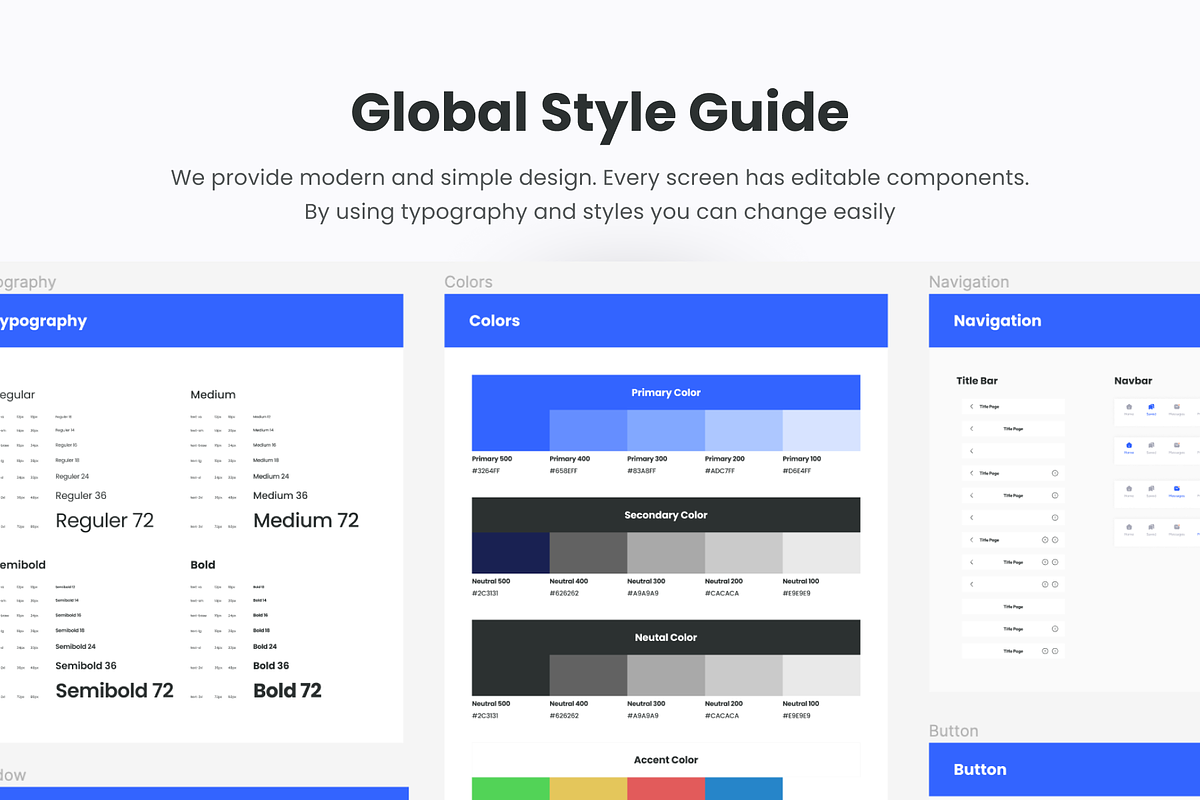Click circle icon in arrowless title bar with single icon
This screenshot has width=1200, height=800.
(x=1055, y=629)
